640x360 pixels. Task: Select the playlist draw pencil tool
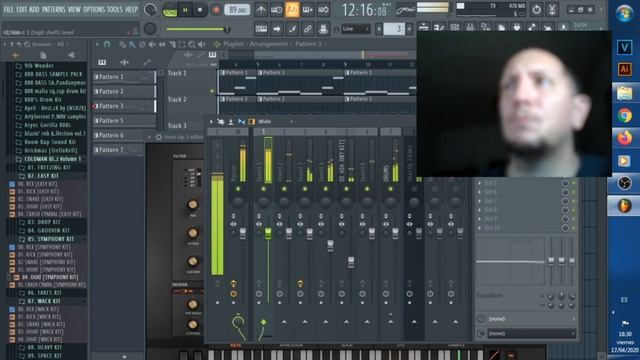click(x=122, y=44)
